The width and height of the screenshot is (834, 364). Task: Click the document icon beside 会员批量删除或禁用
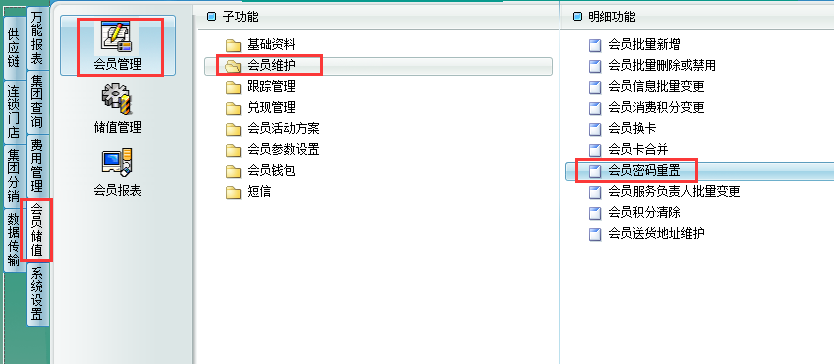[x=595, y=66]
